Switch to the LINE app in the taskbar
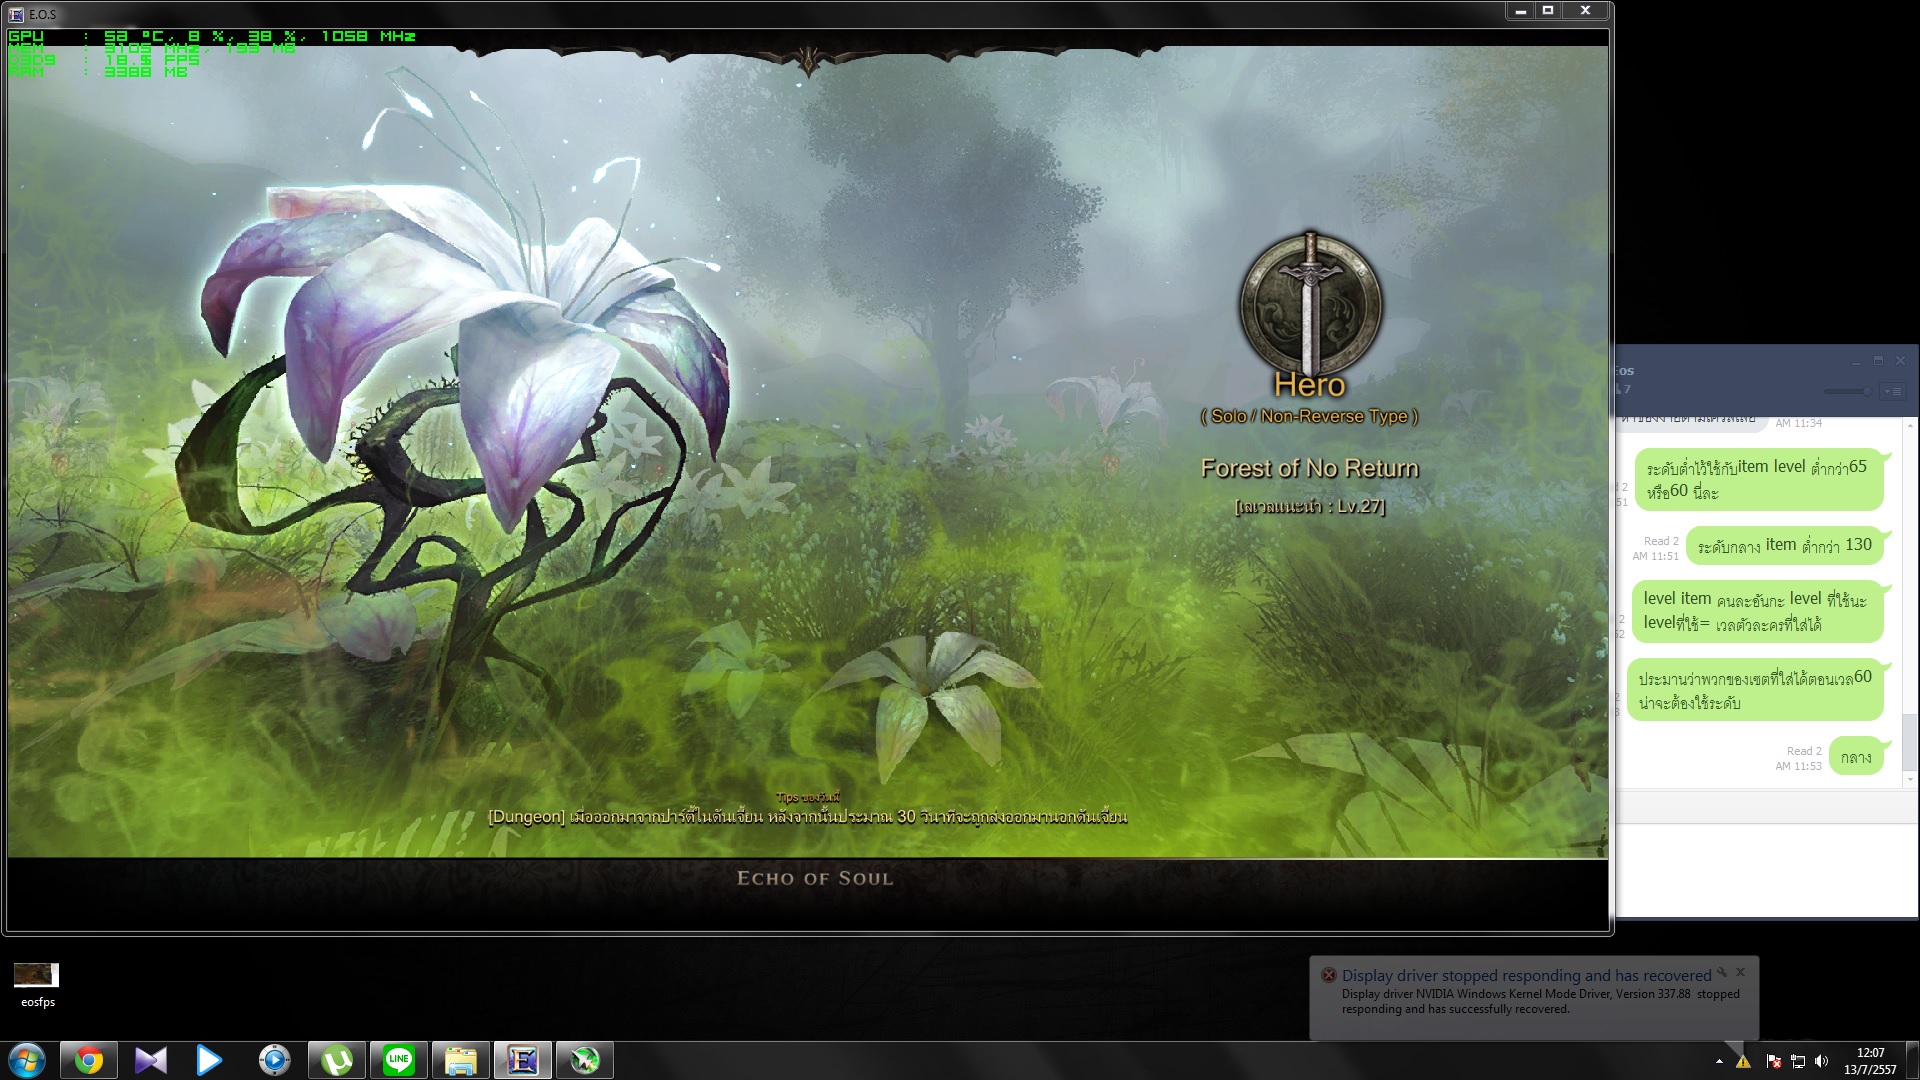This screenshot has height=1080, width=1920. (x=399, y=1060)
